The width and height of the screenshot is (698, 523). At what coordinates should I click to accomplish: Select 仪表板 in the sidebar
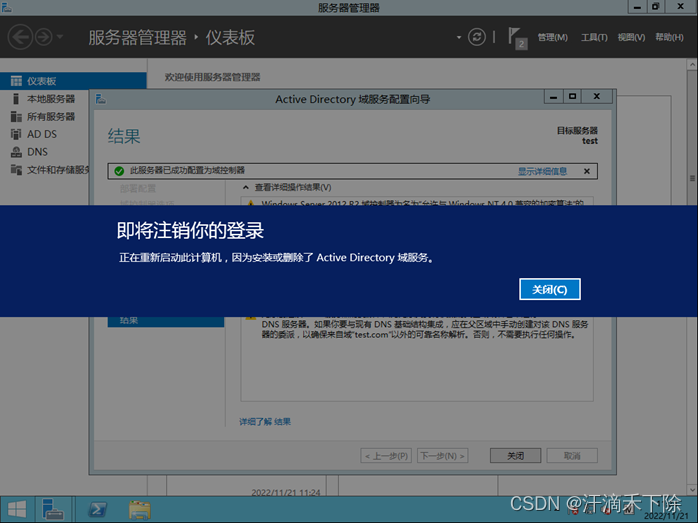click(x=73, y=81)
